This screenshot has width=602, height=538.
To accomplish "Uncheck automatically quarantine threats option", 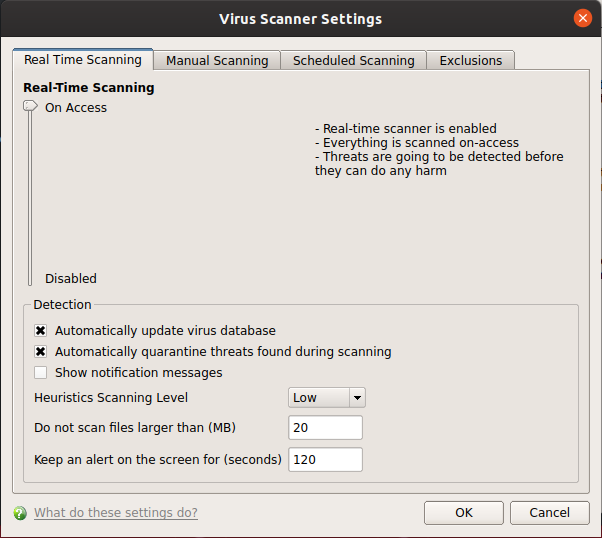I will 41,352.
